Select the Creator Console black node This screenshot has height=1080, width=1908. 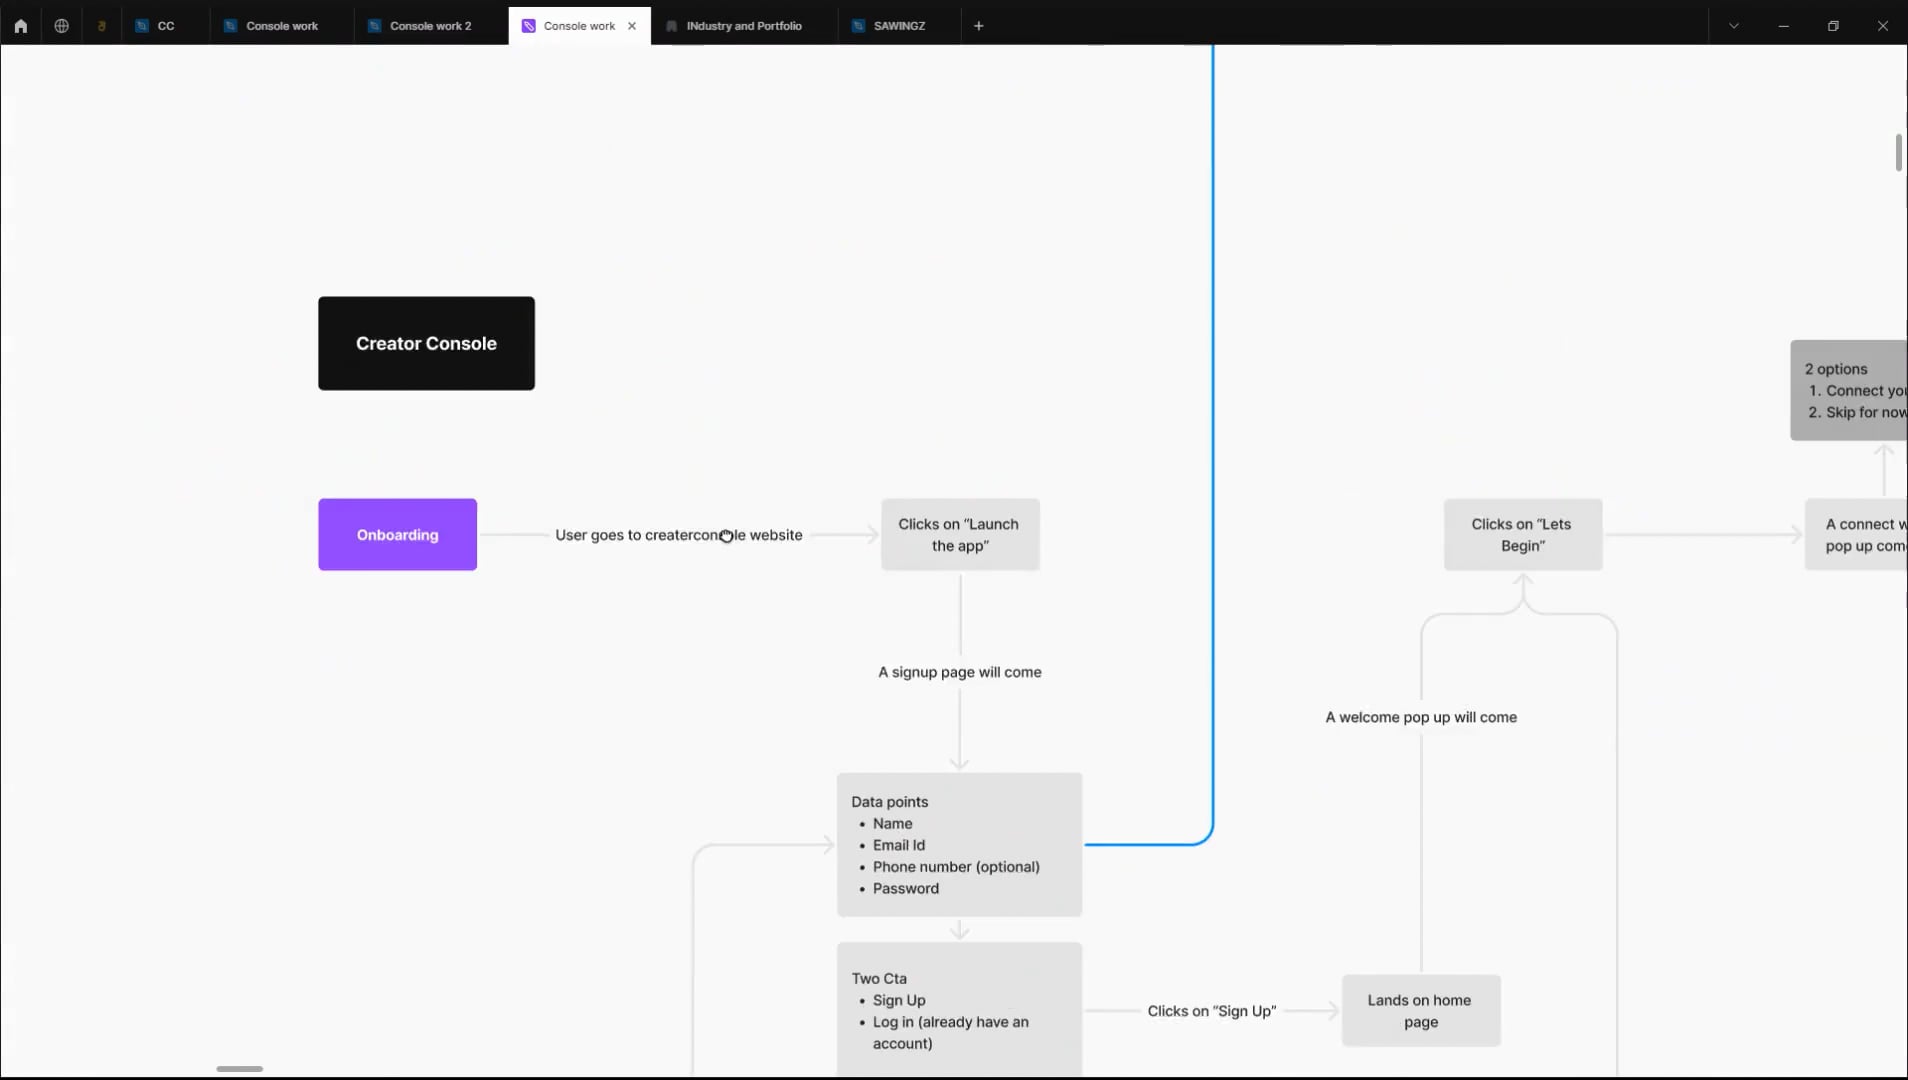426,343
